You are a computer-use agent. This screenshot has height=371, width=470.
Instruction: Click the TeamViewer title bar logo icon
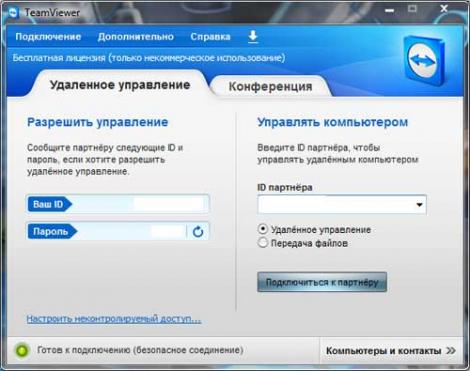pyautogui.click(x=14, y=13)
